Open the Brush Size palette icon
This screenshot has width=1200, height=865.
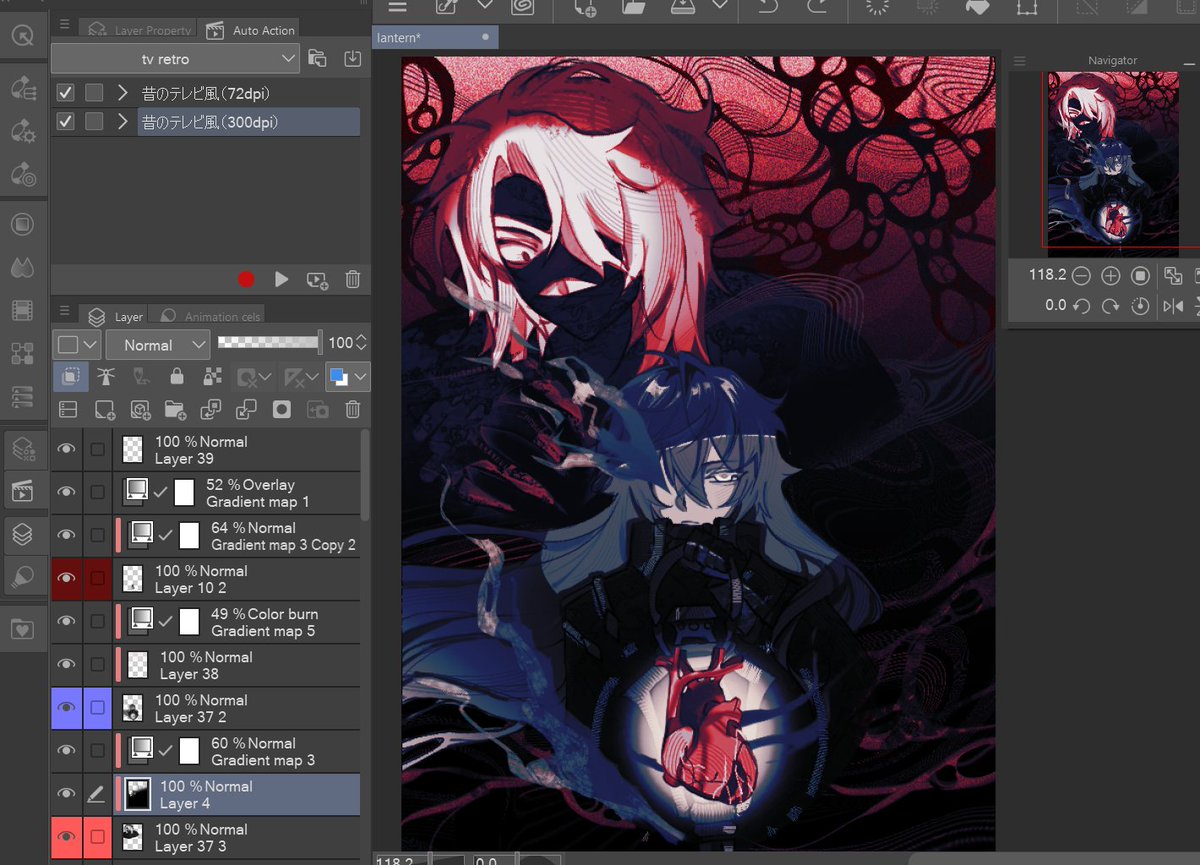(x=22, y=174)
